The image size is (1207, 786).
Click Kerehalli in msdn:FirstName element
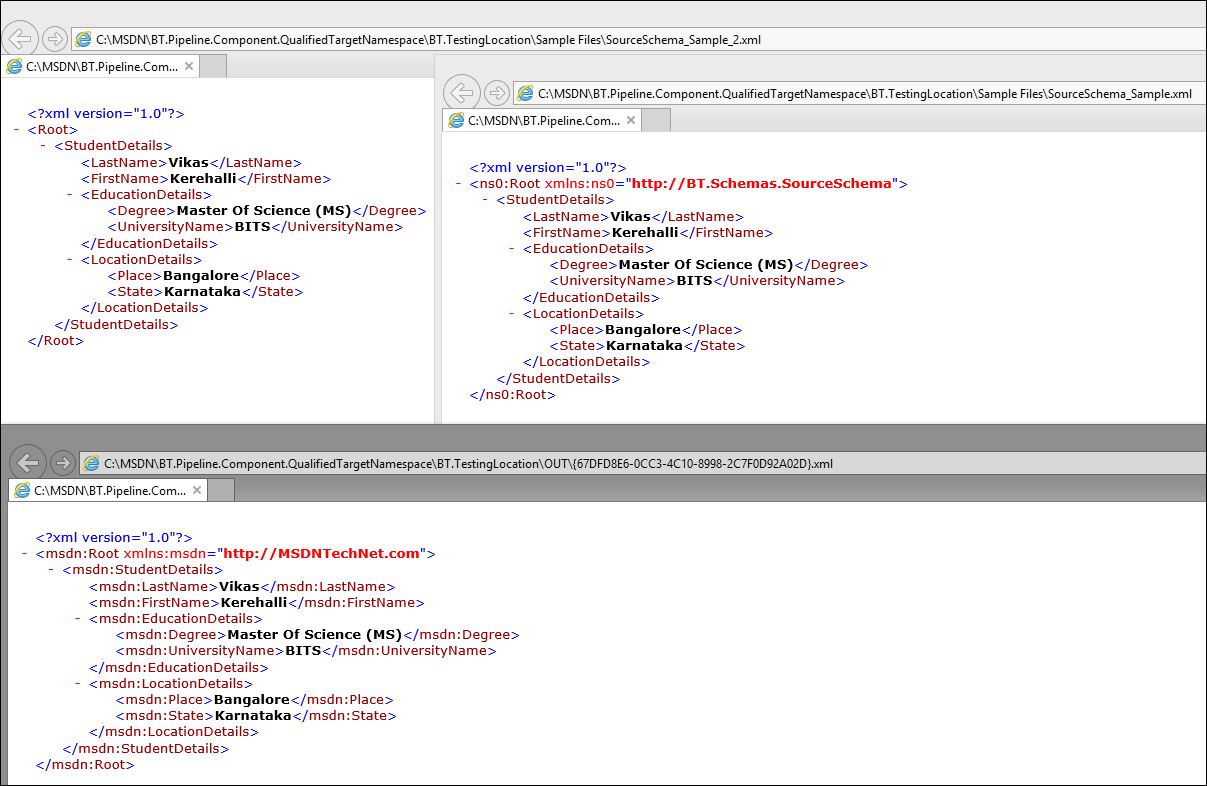(253, 603)
